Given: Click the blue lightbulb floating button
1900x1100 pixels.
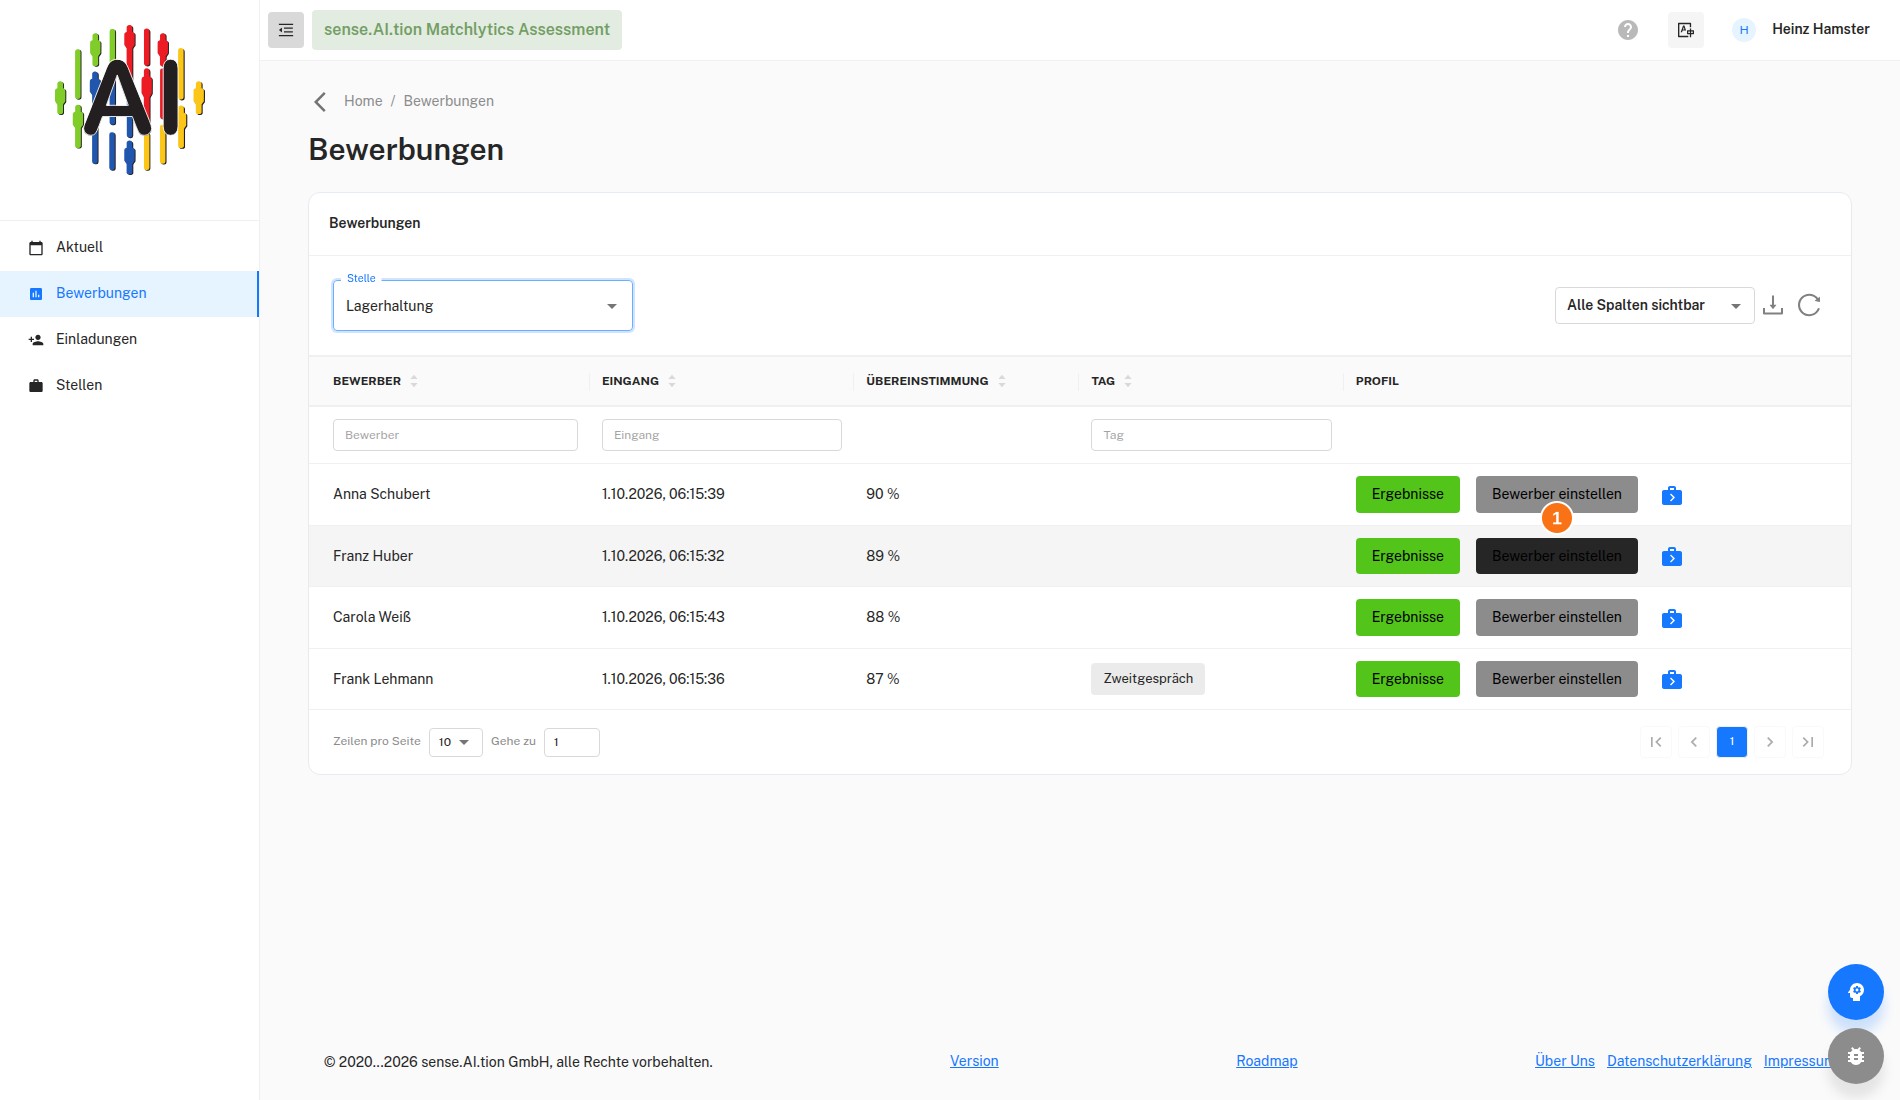Looking at the screenshot, I should point(1856,992).
